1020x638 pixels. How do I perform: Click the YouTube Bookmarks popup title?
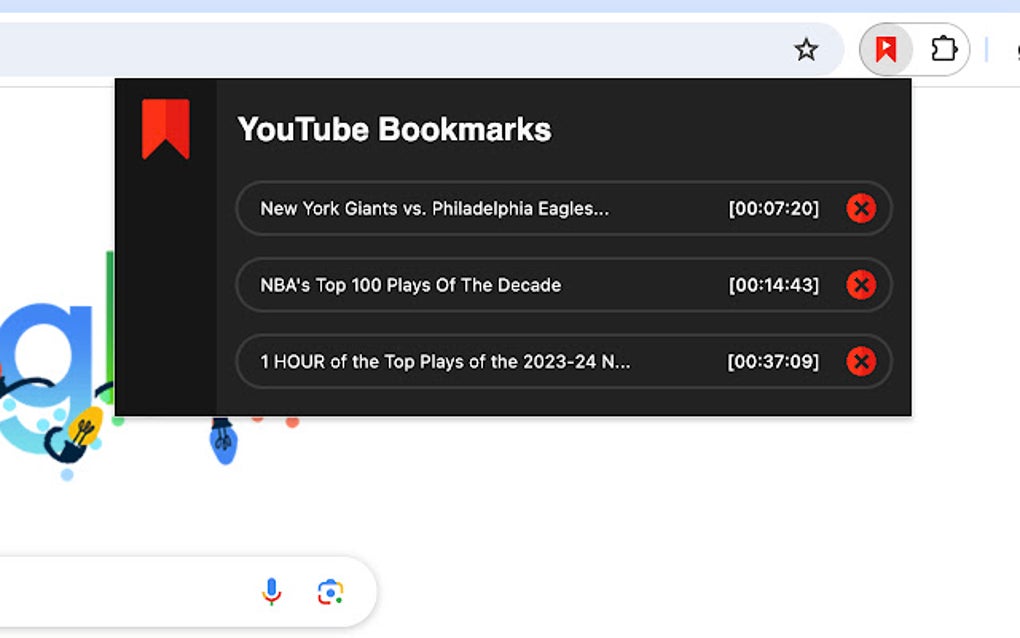point(394,128)
